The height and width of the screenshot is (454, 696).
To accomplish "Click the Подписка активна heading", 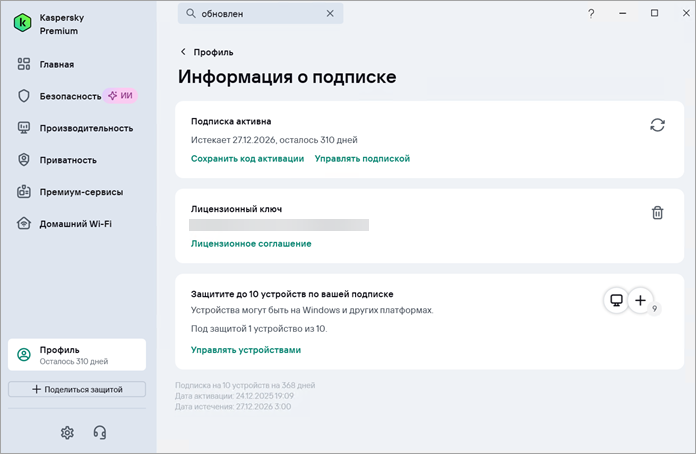I will click(231, 122).
